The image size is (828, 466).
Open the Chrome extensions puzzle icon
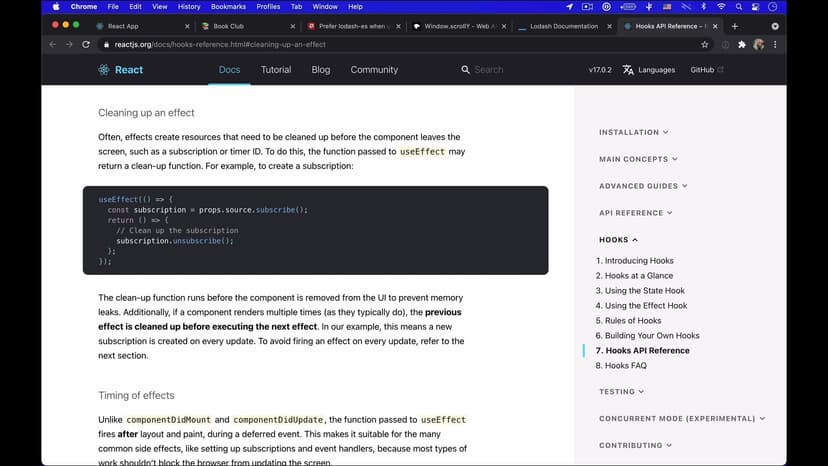tap(741, 45)
